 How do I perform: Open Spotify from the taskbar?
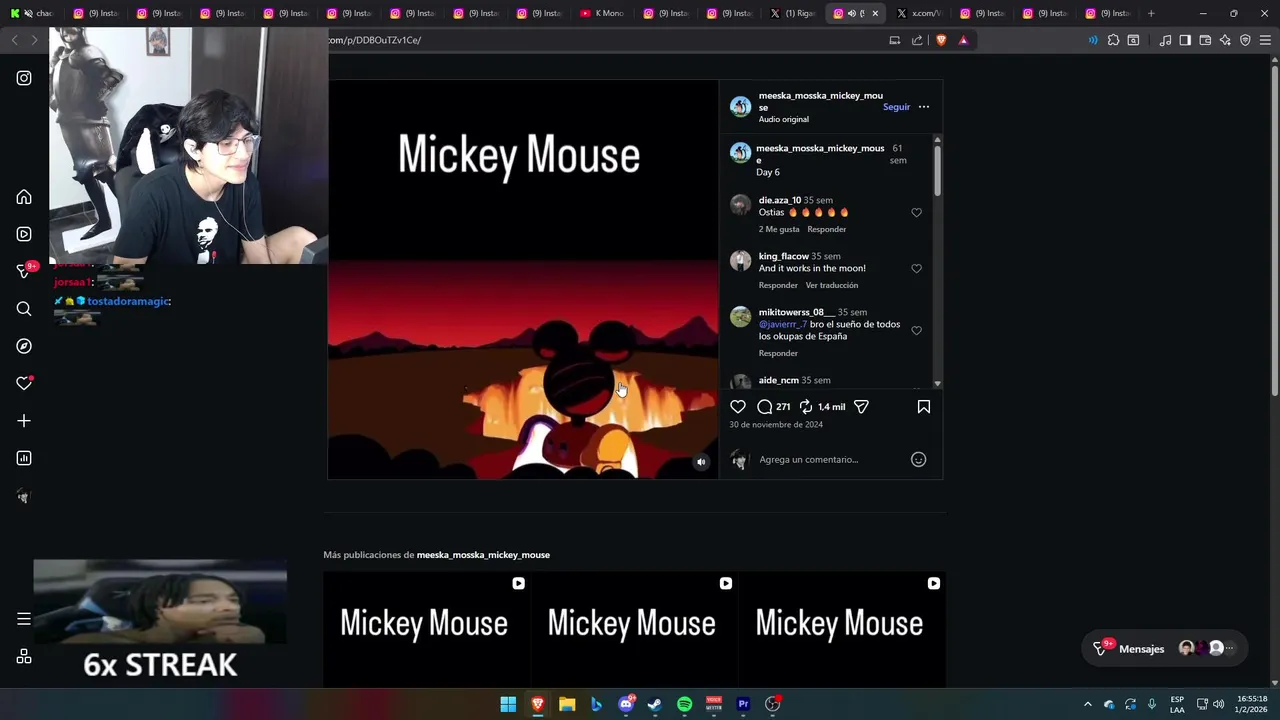pyautogui.click(x=684, y=704)
